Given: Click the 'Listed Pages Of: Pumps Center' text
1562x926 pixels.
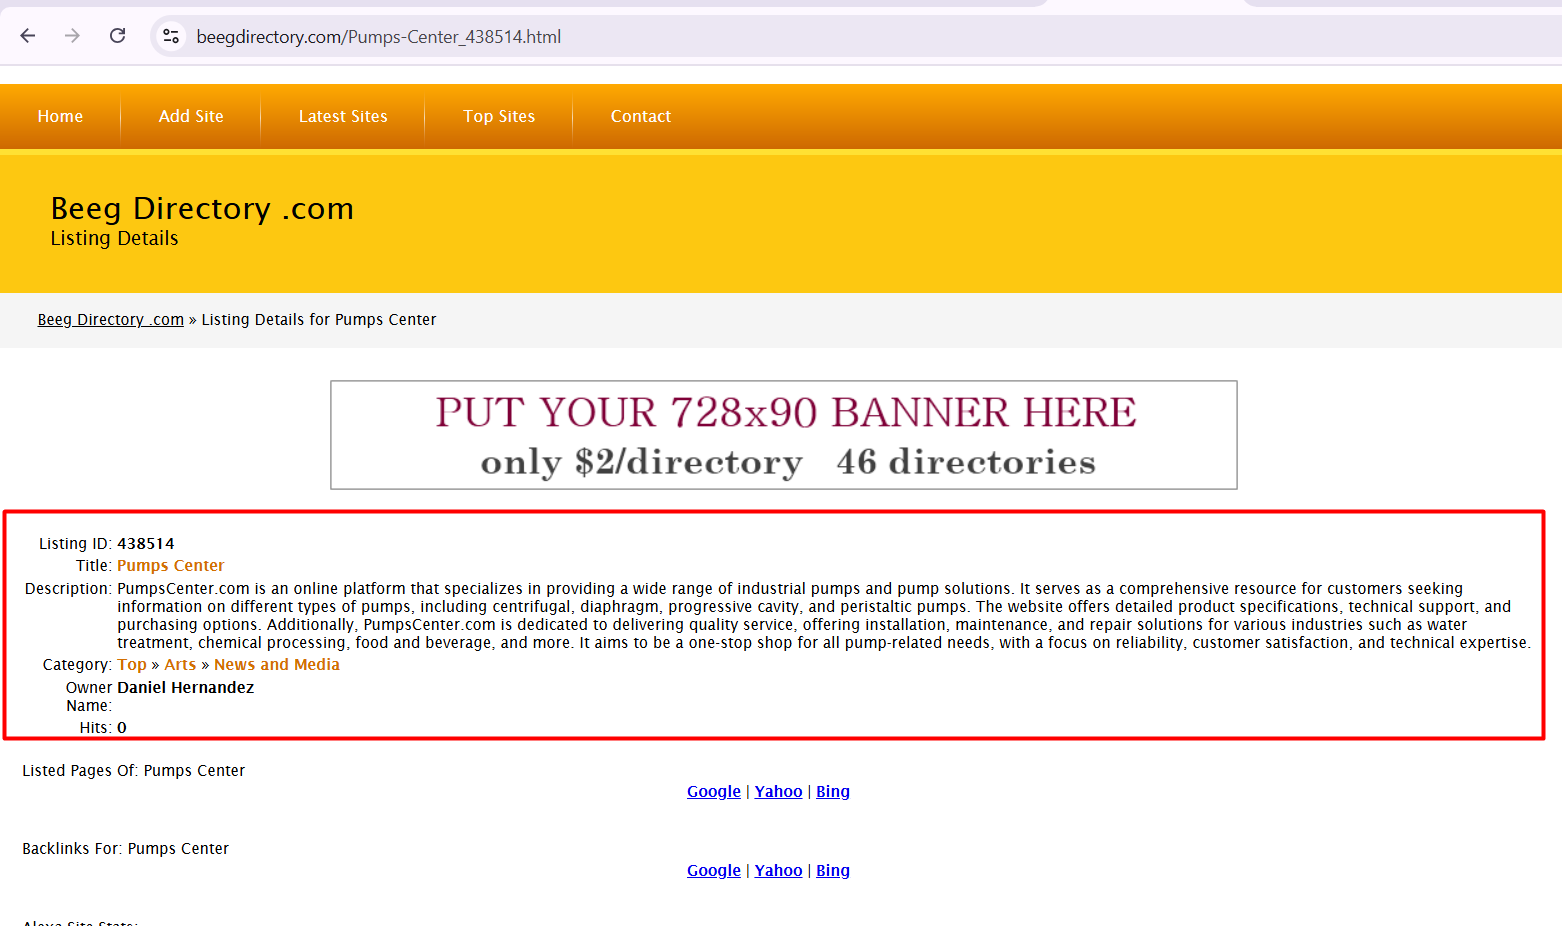Looking at the screenshot, I should point(134,771).
